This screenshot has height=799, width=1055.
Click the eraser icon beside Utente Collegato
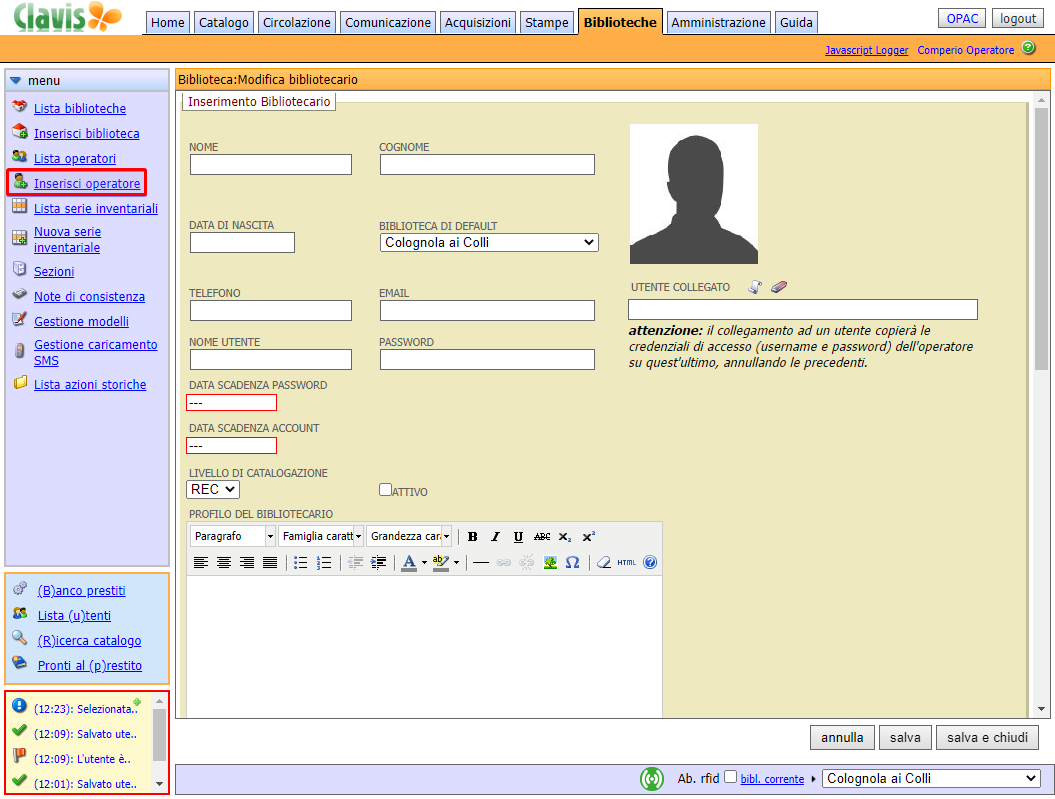tap(781, 287)
